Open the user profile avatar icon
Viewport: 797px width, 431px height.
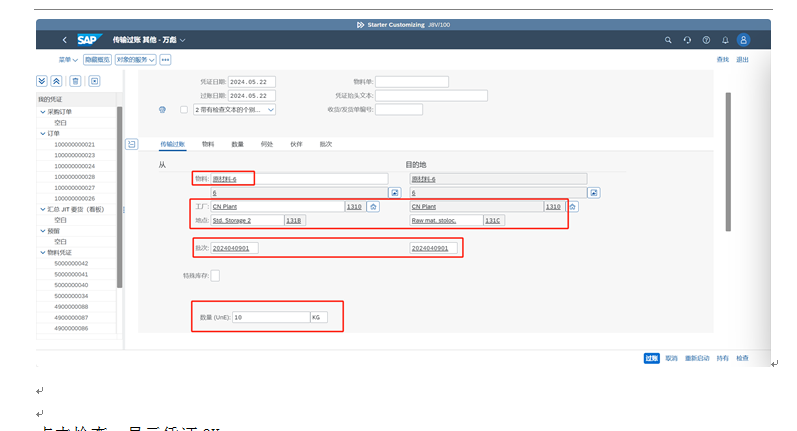(743, 40)
